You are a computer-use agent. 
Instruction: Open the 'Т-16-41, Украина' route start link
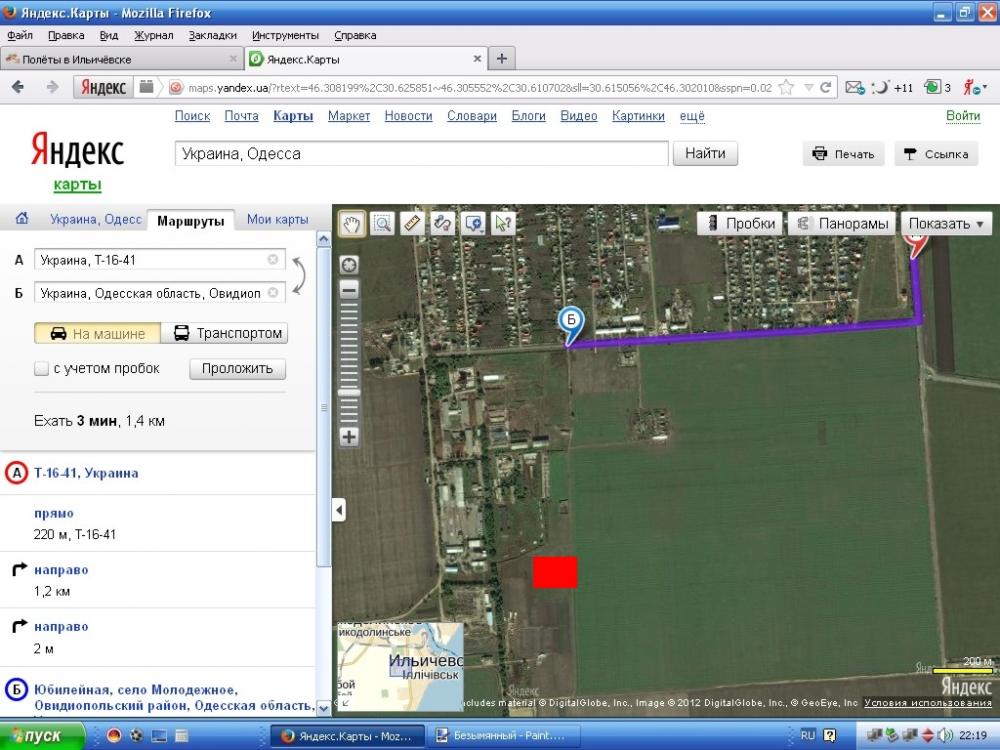pyautogui.click(x=86, y=473)
